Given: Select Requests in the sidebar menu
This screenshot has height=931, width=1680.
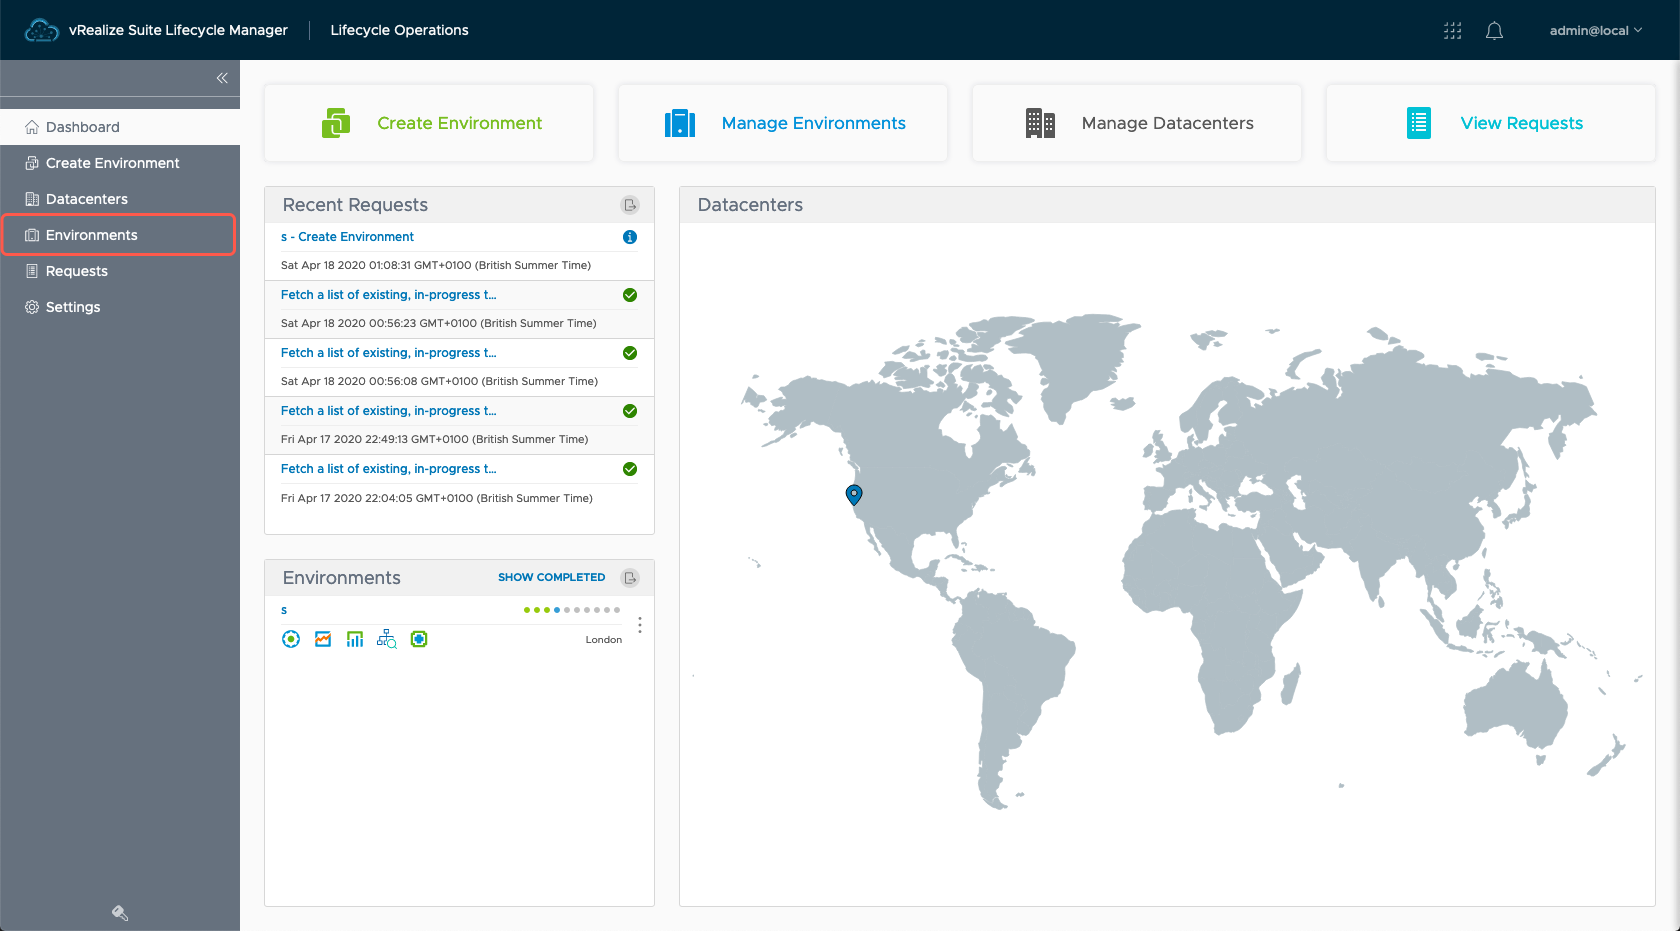Looking at the screenshot, I should click(77, 271).
